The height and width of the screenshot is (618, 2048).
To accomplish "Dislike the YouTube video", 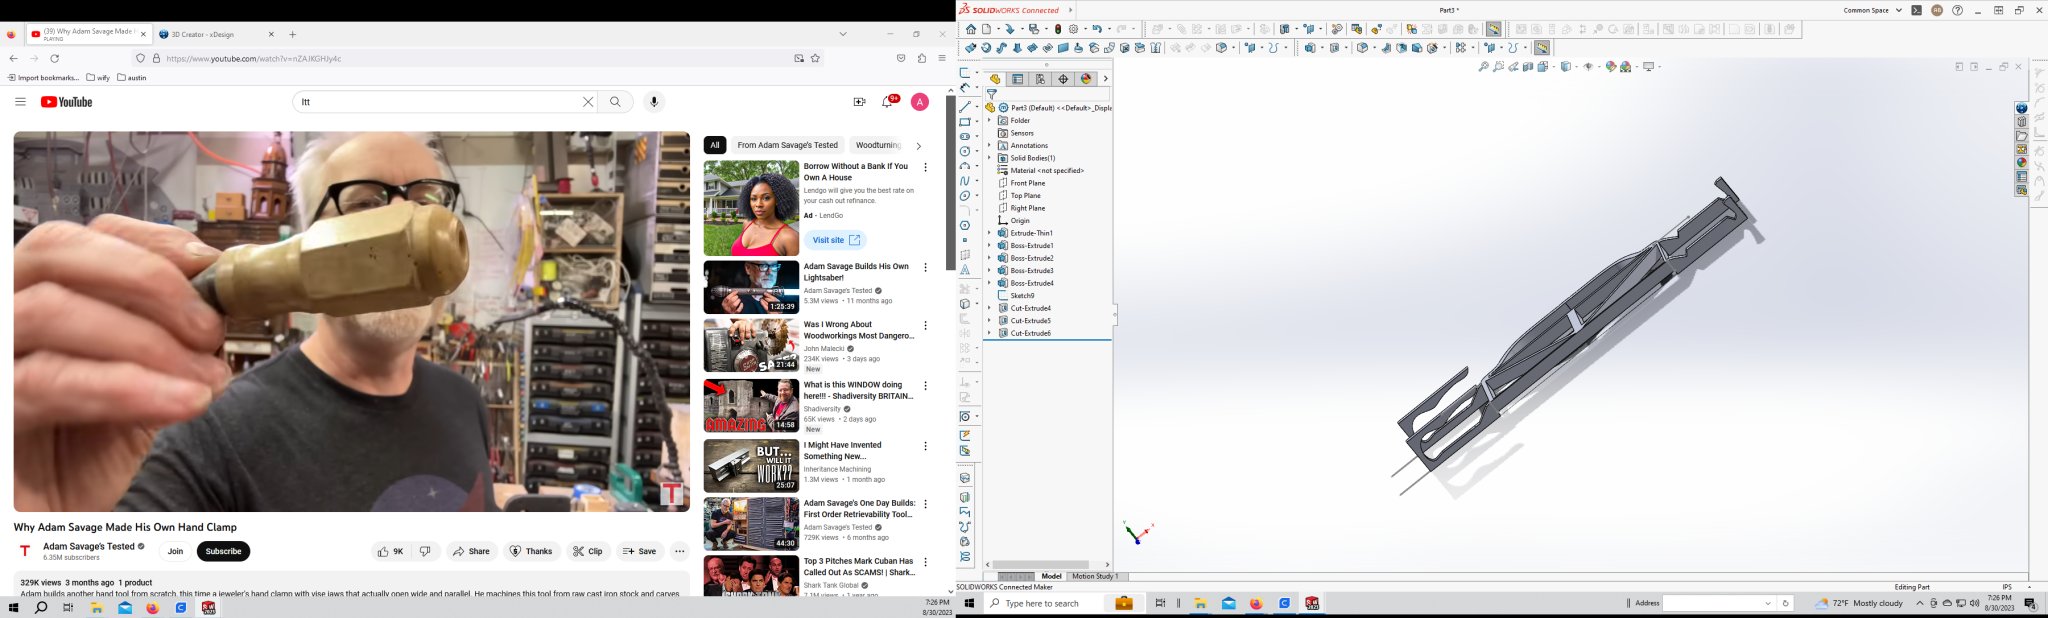I will point(425,551).
